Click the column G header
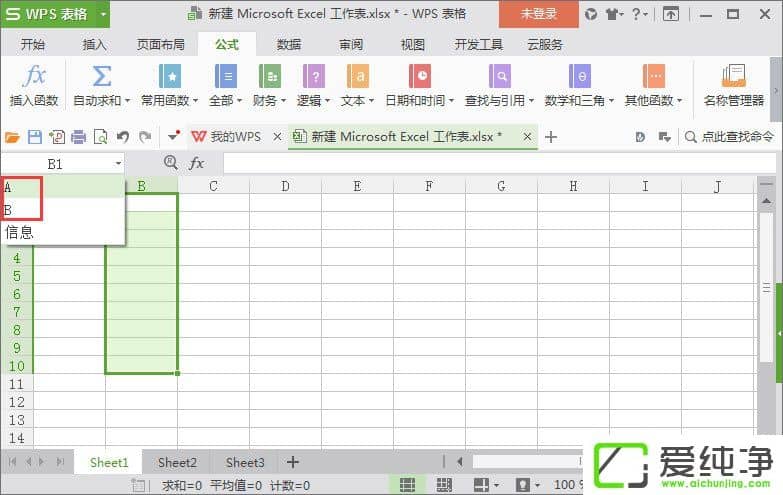The width and height of the screenshot is (783, 495). pos(501,186)
